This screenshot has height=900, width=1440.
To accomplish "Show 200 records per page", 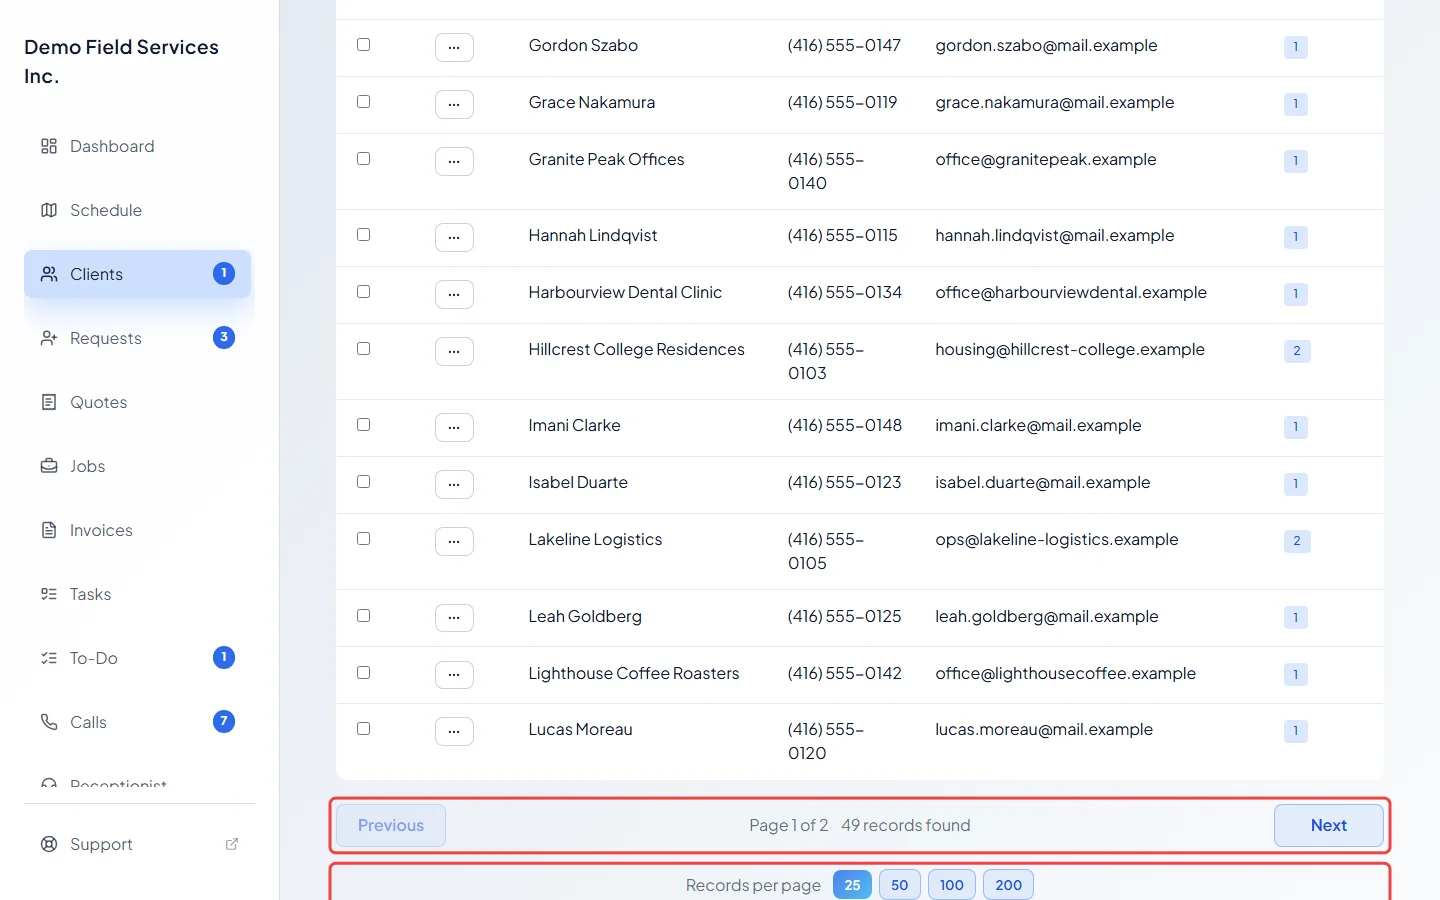I will pos(1009,885).
